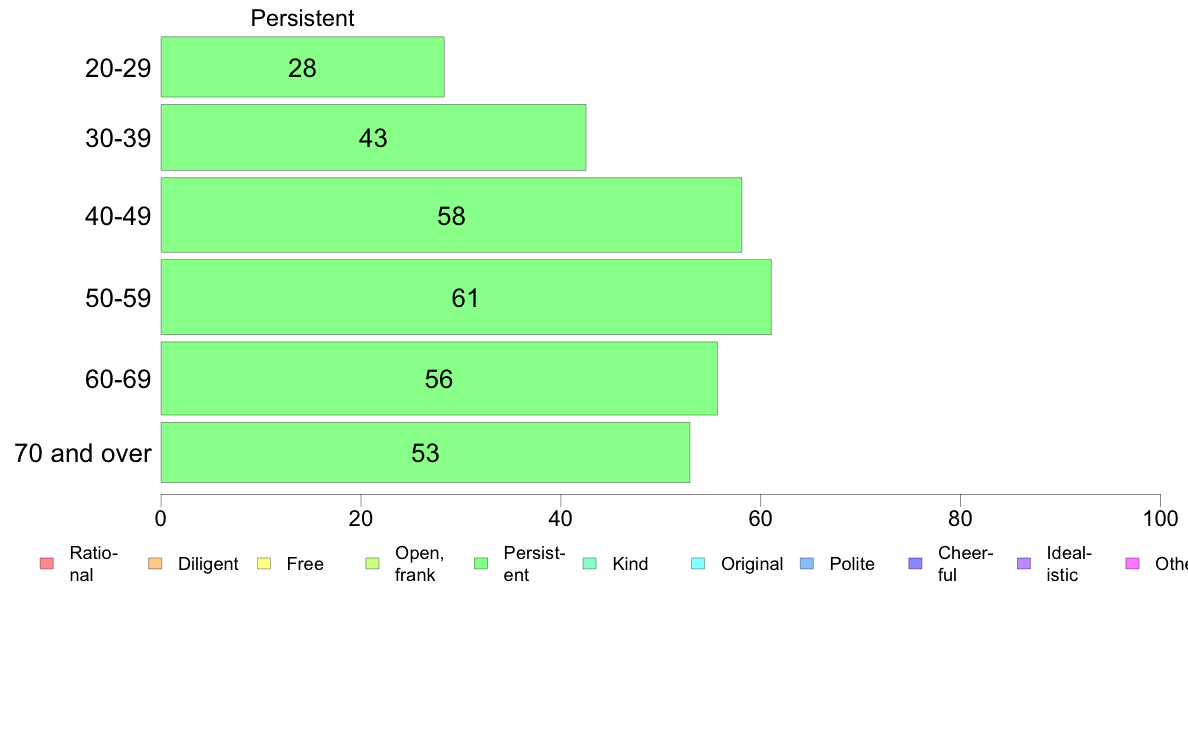The image size is (1188, 736).
Task: Click the 50-59 bar showing 61
Action: click(x=466, y=297)
